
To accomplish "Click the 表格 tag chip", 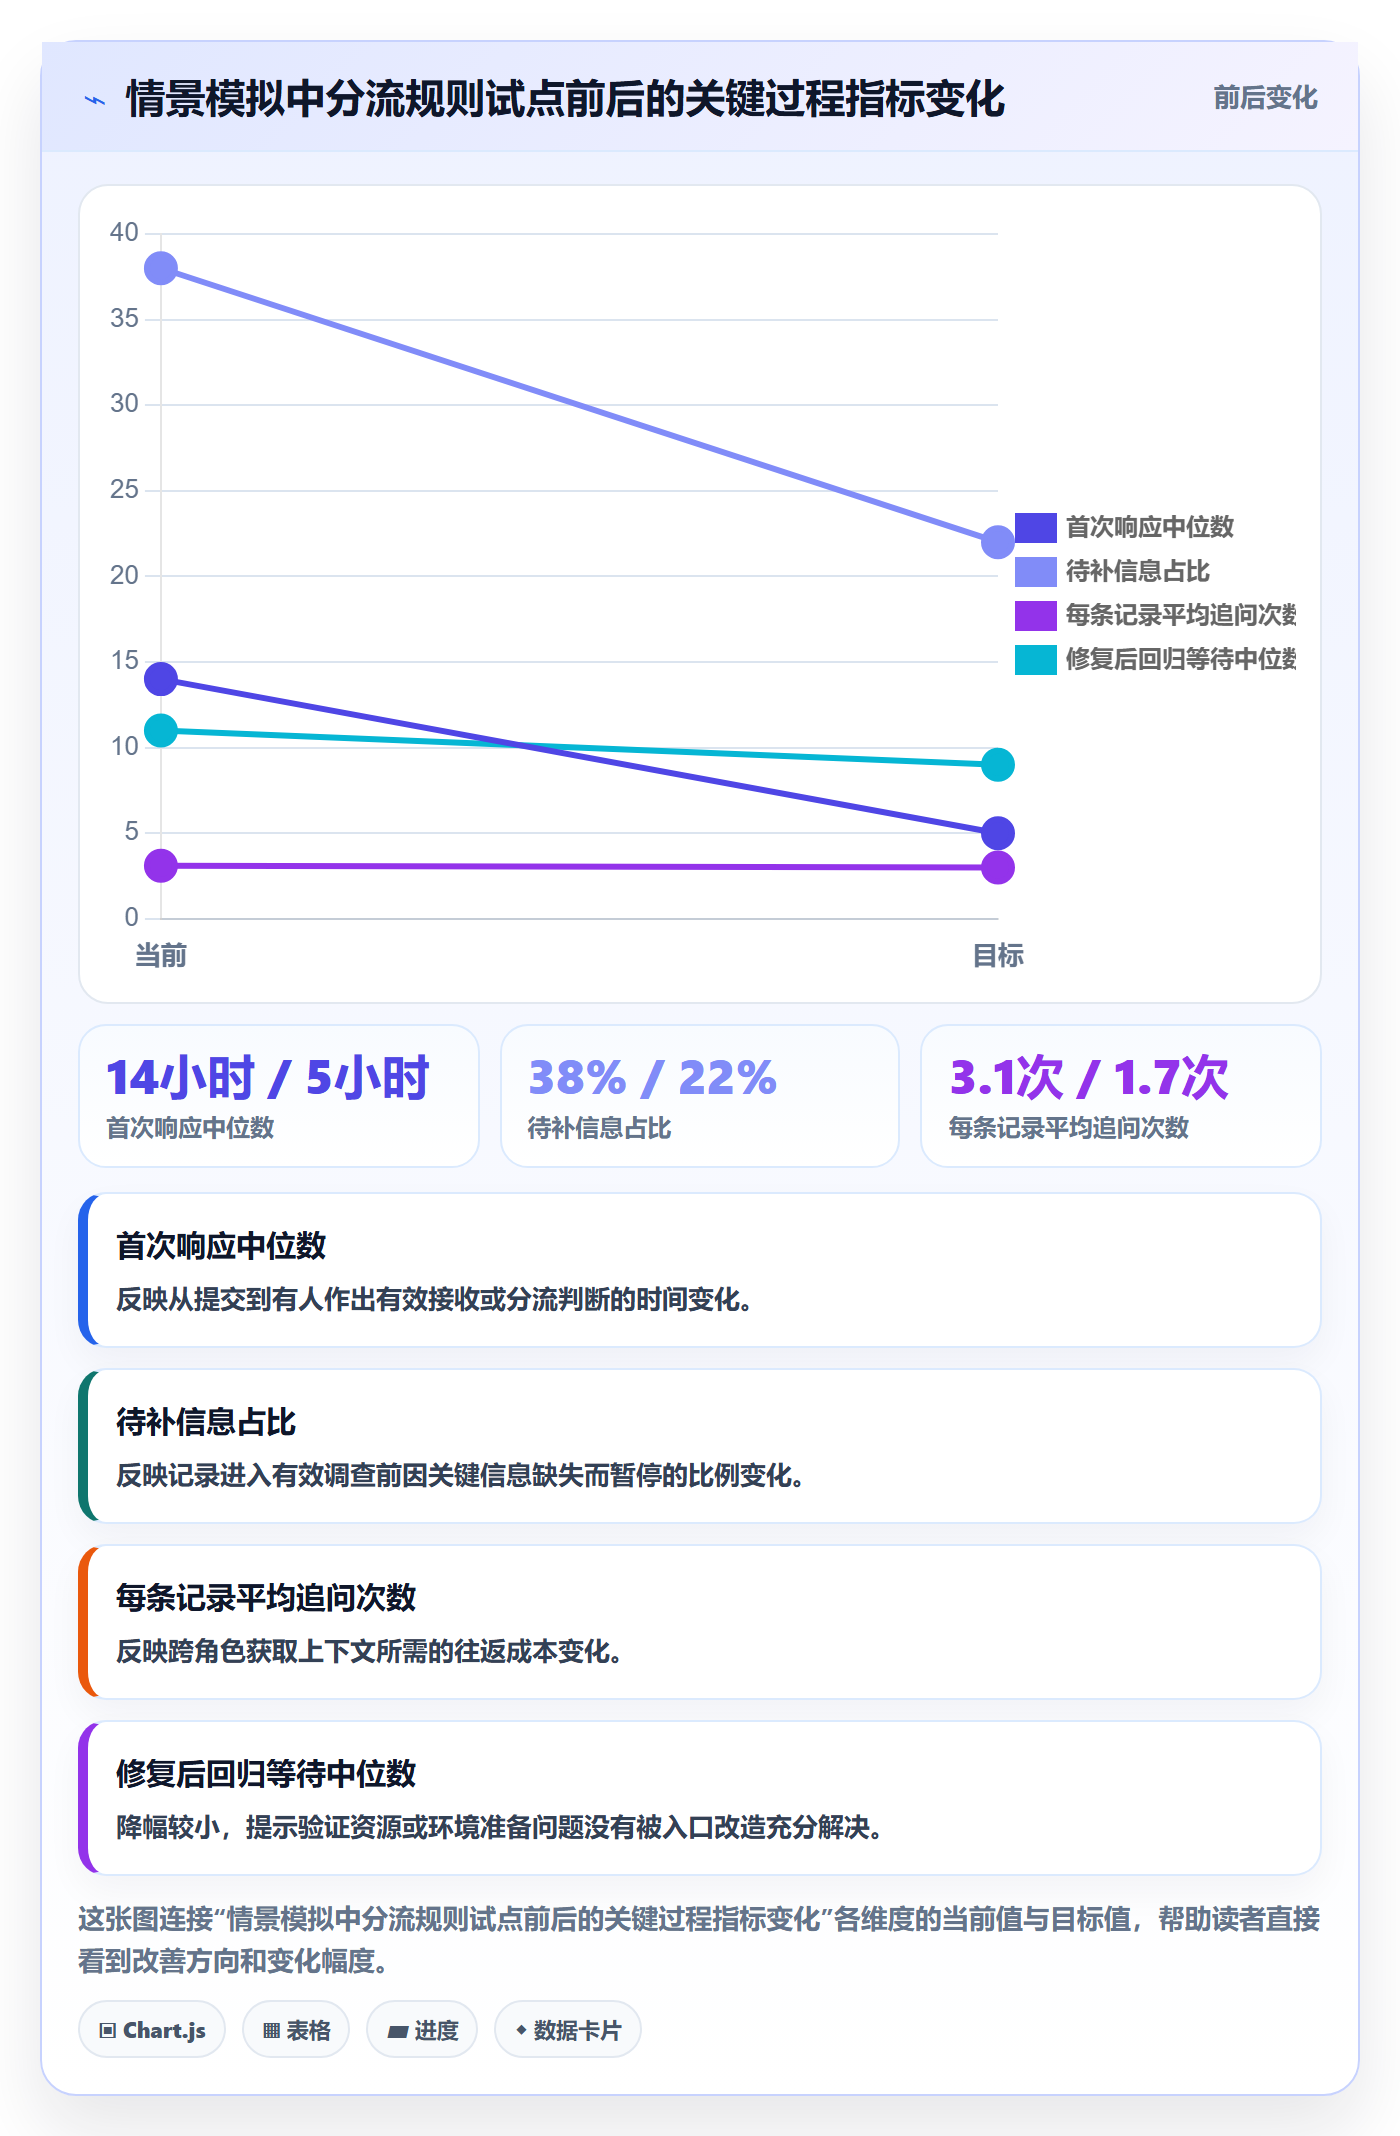I will (x=296, y=2030).
